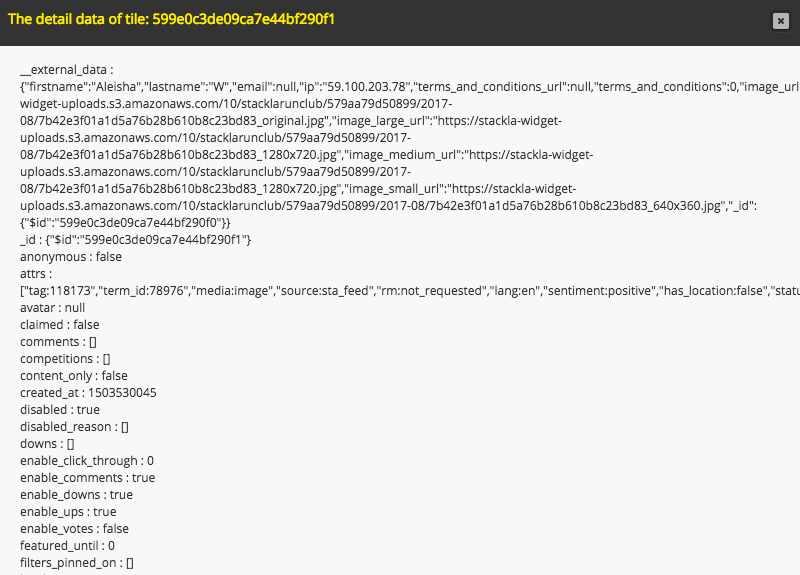Click the attrs field label
Image resolution: width=800 pixels, height=575 pixels.
click(38, 274)
